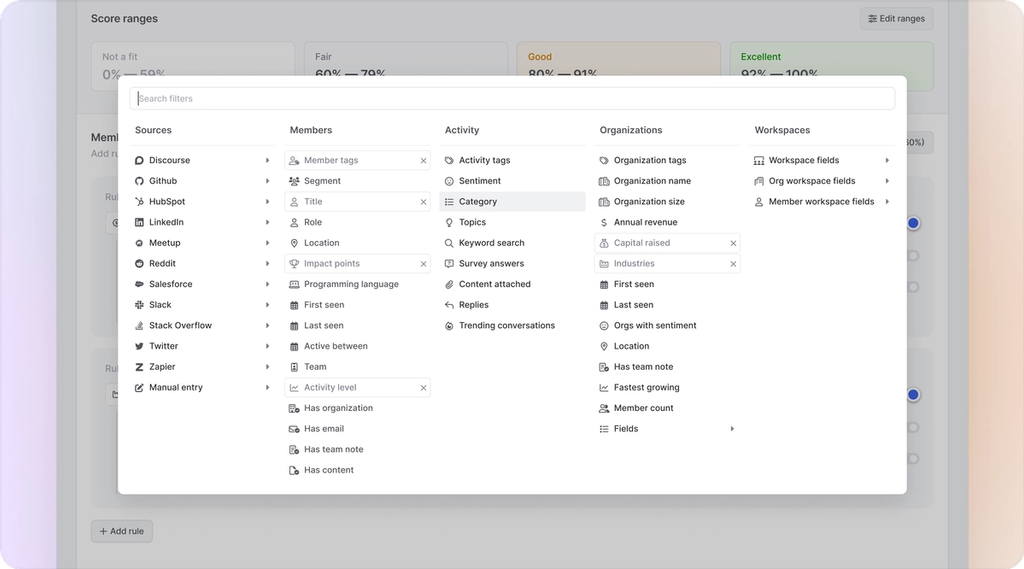Remove the Activity level filter
The height and width of the screenshot is (569, 1024).
423,388
